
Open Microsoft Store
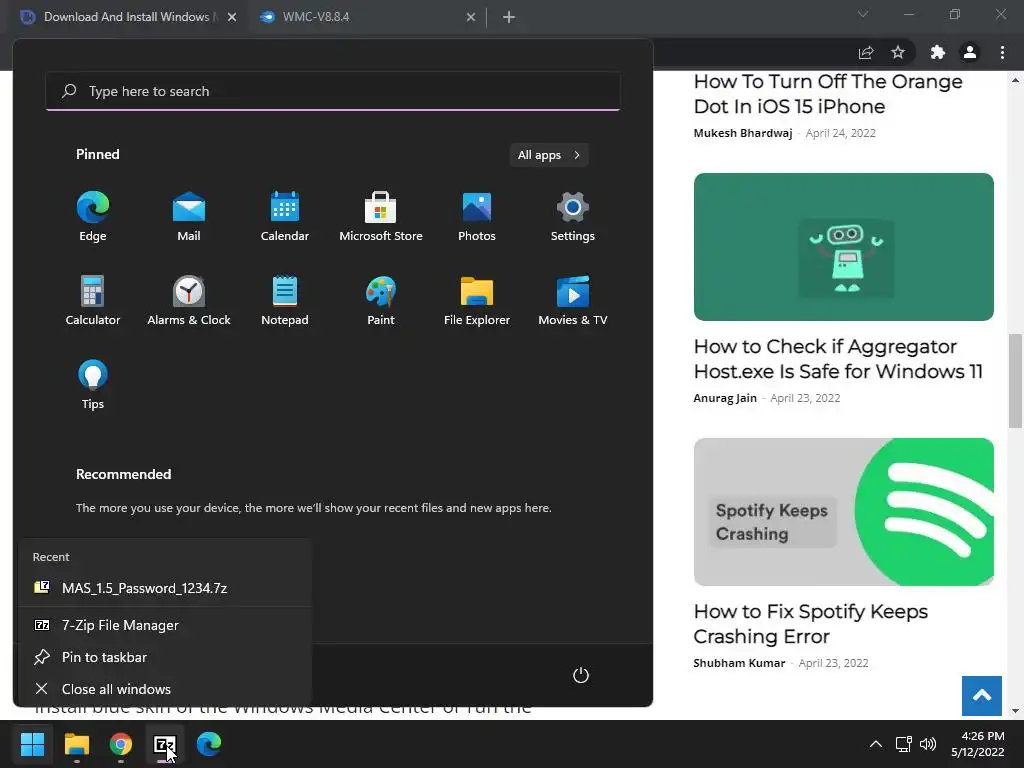tap(381, 217)
